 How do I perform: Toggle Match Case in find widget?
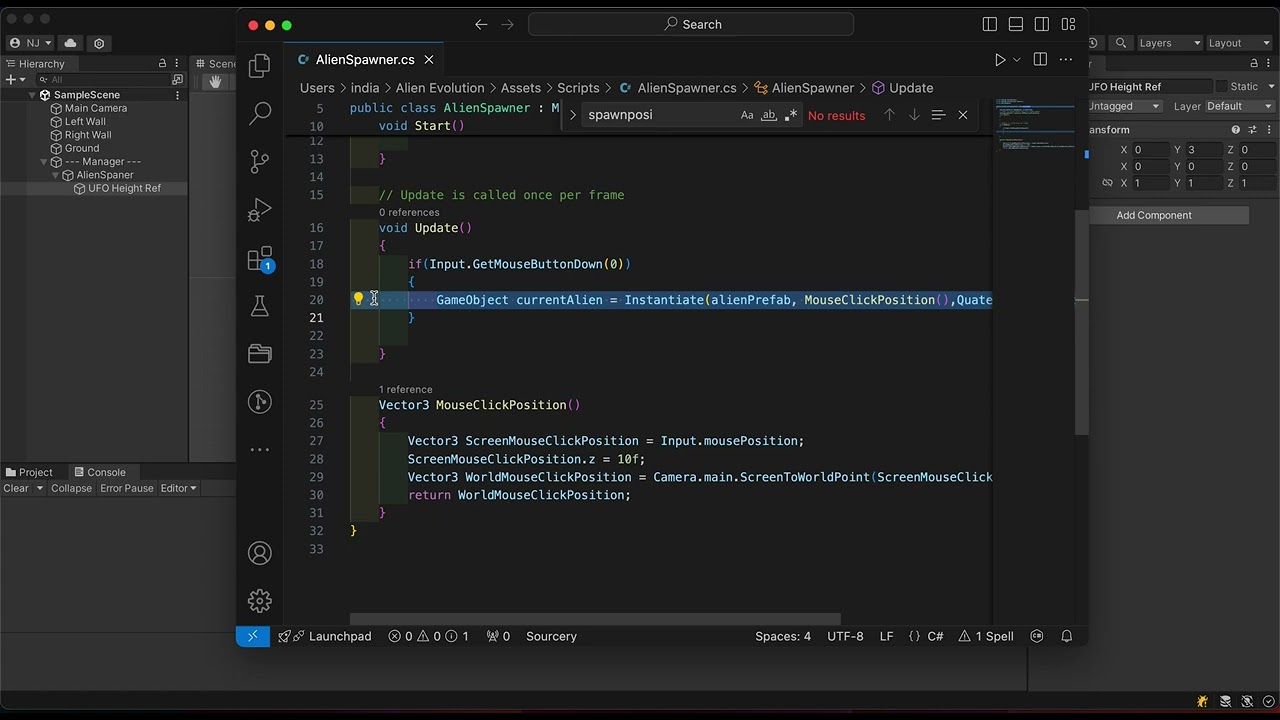point(747,115)
